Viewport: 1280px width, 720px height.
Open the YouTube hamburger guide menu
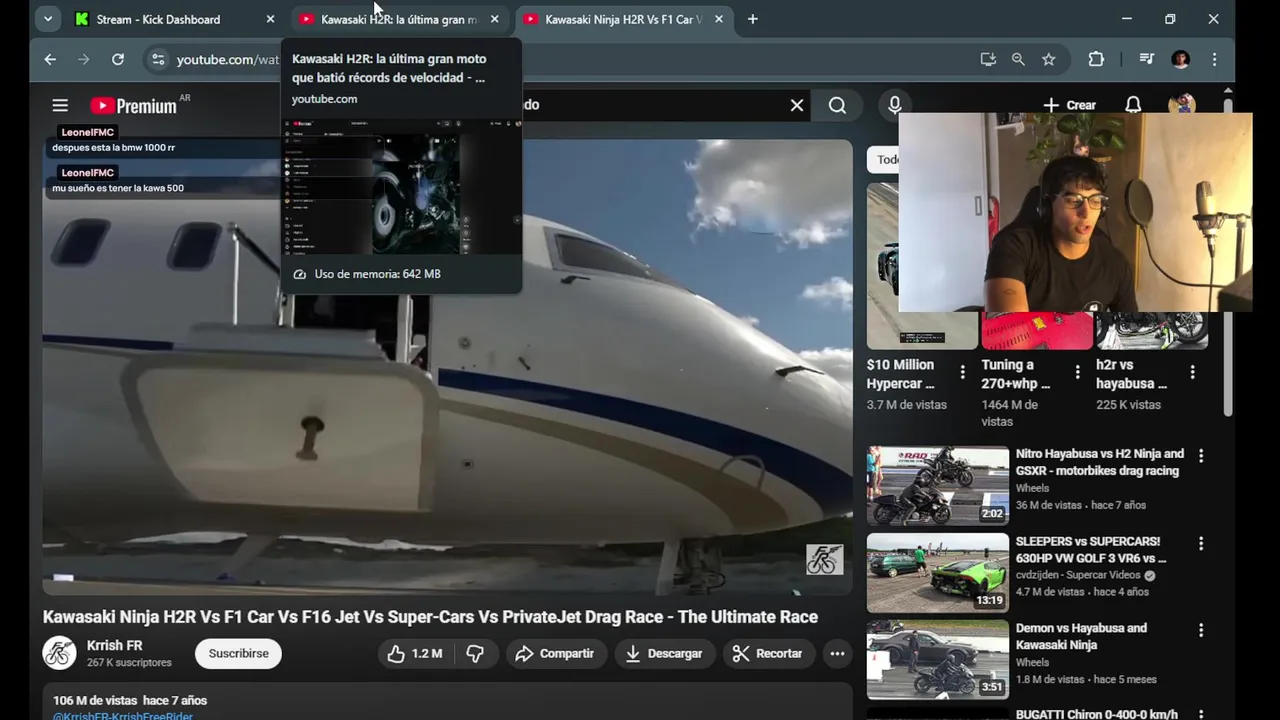tap(60, 105)
